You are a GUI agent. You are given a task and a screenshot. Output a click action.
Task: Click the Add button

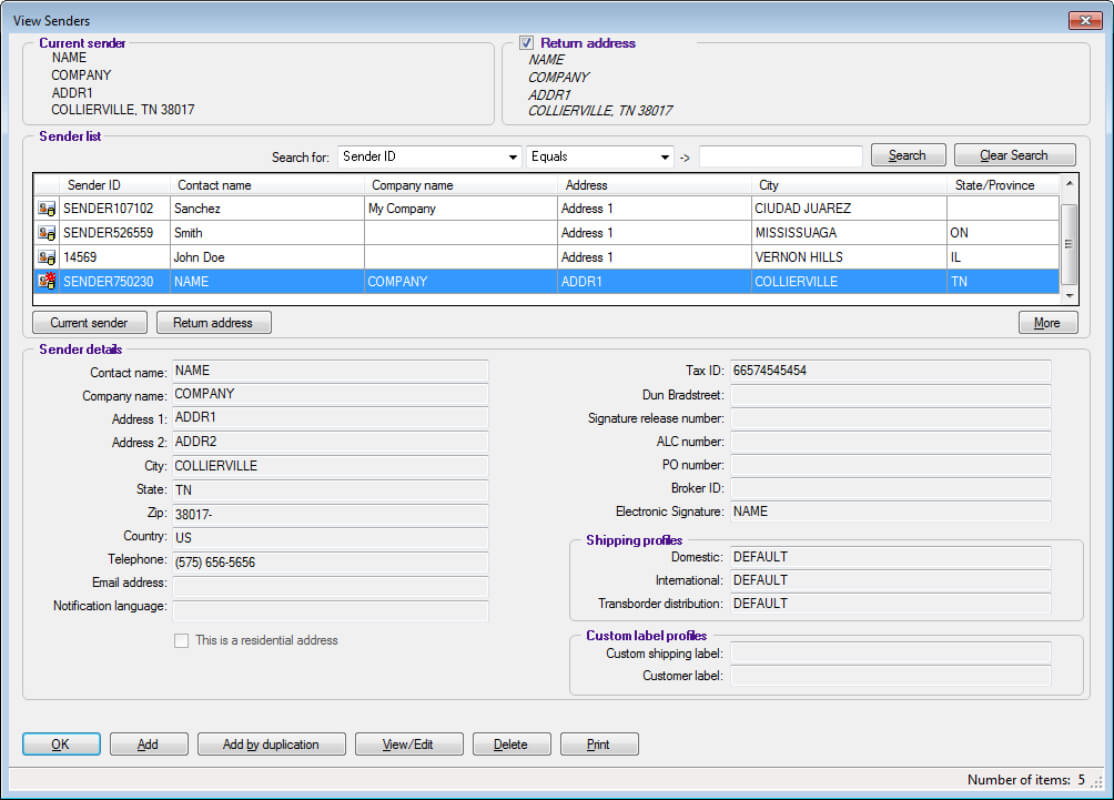[148, 744]
